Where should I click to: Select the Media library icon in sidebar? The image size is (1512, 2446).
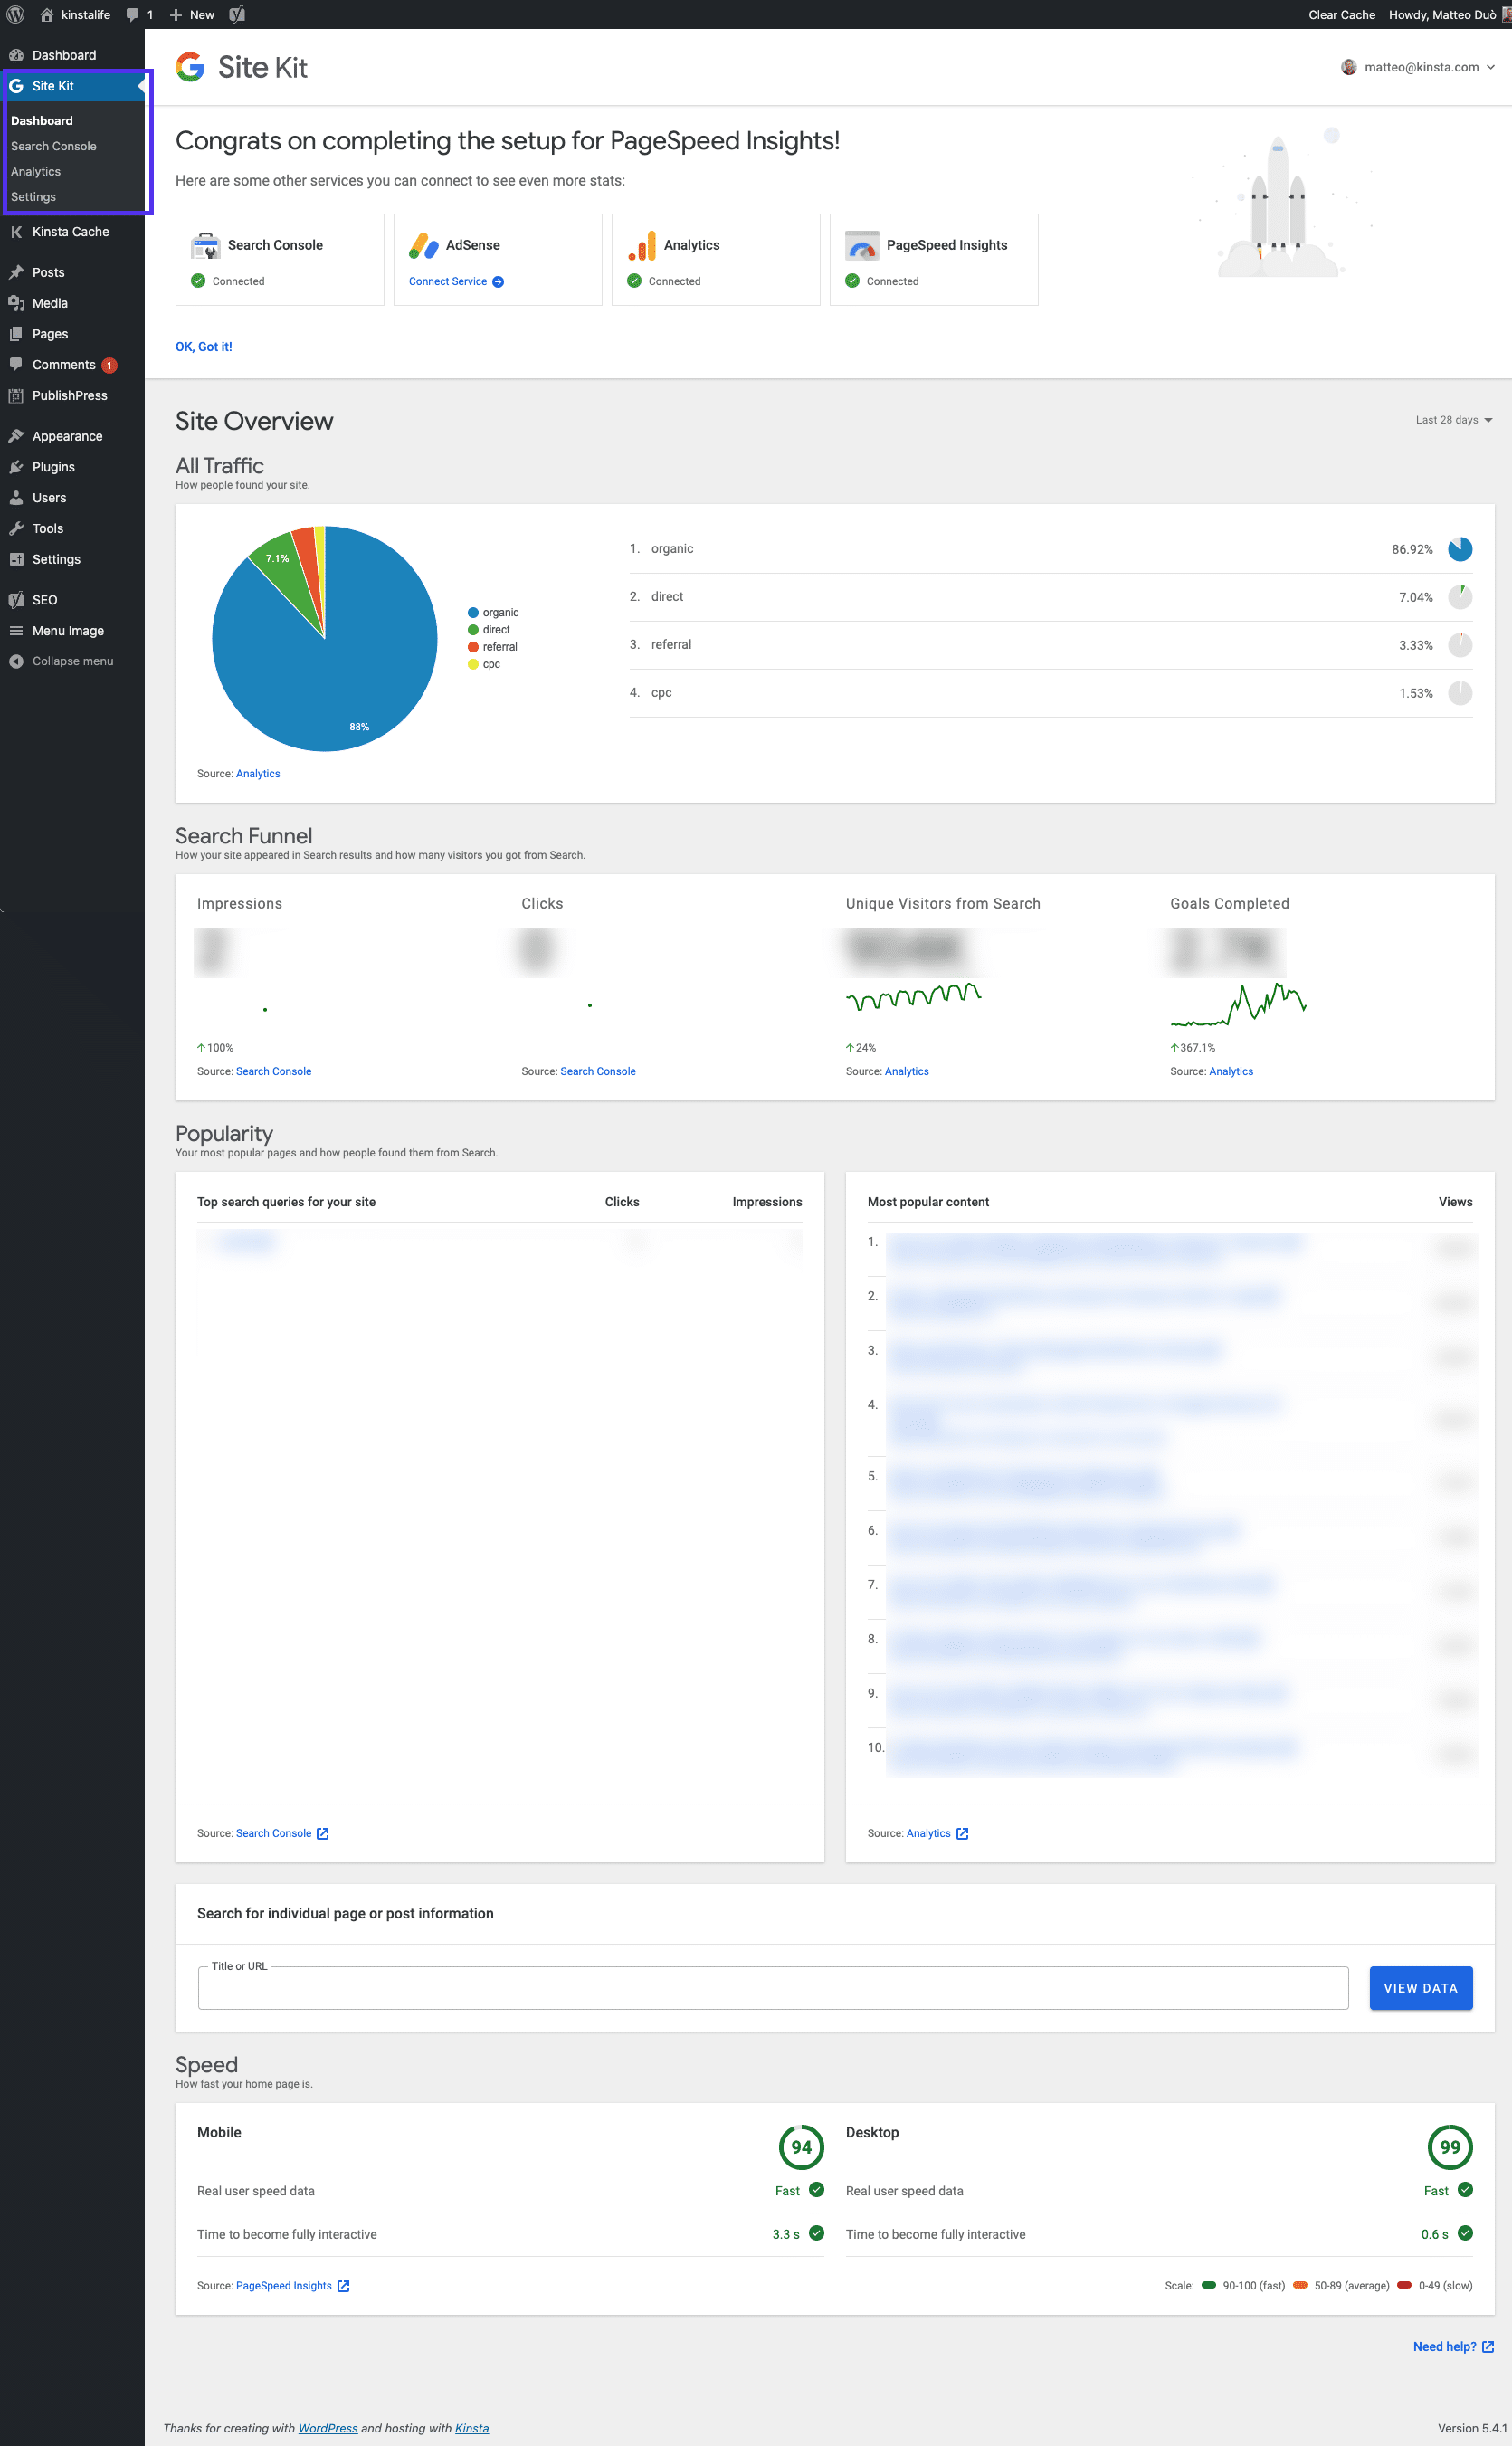click(16, 302)
